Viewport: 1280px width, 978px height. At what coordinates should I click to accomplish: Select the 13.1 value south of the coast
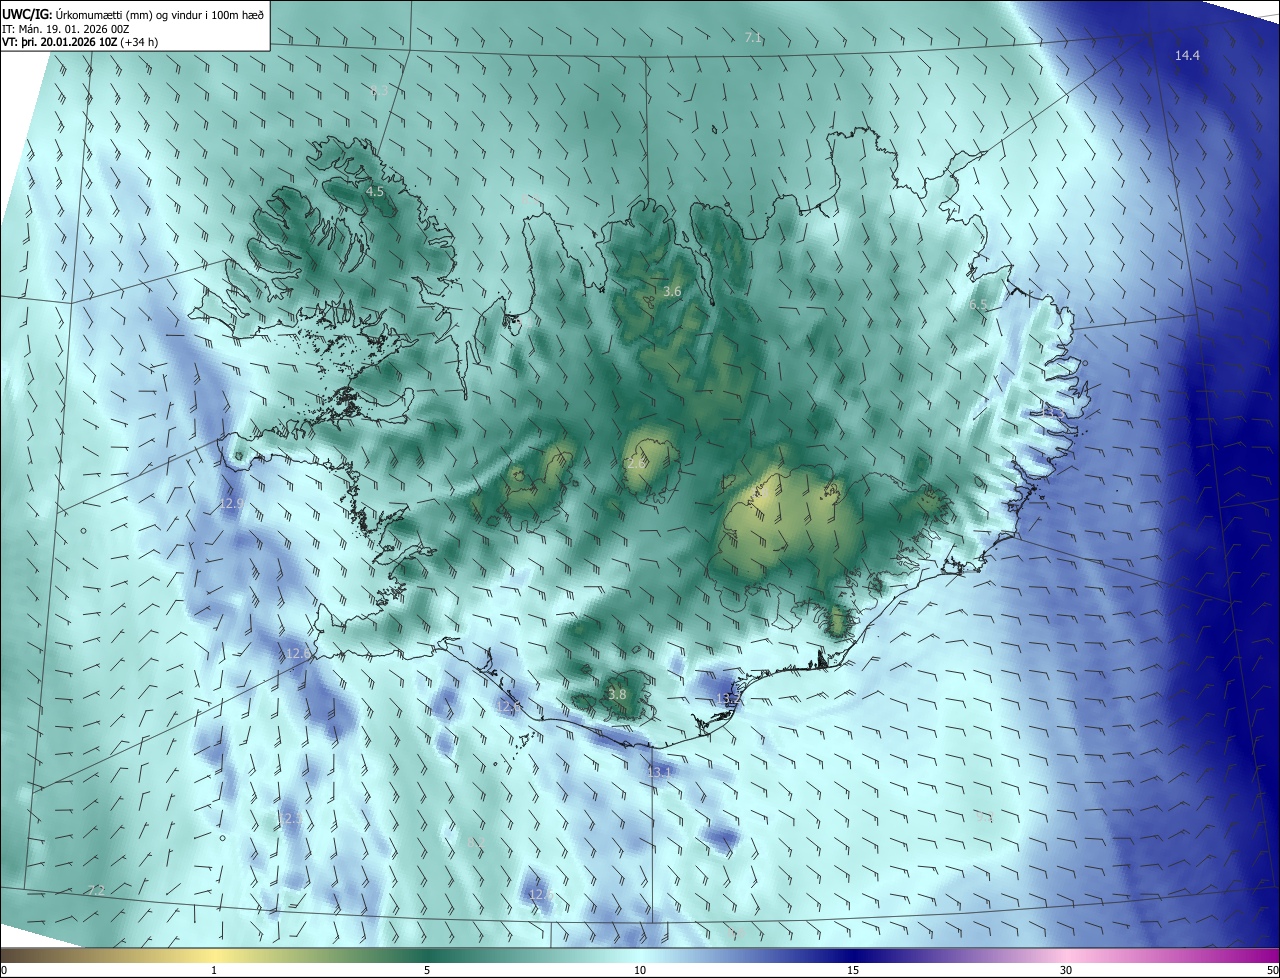(659, 773)
